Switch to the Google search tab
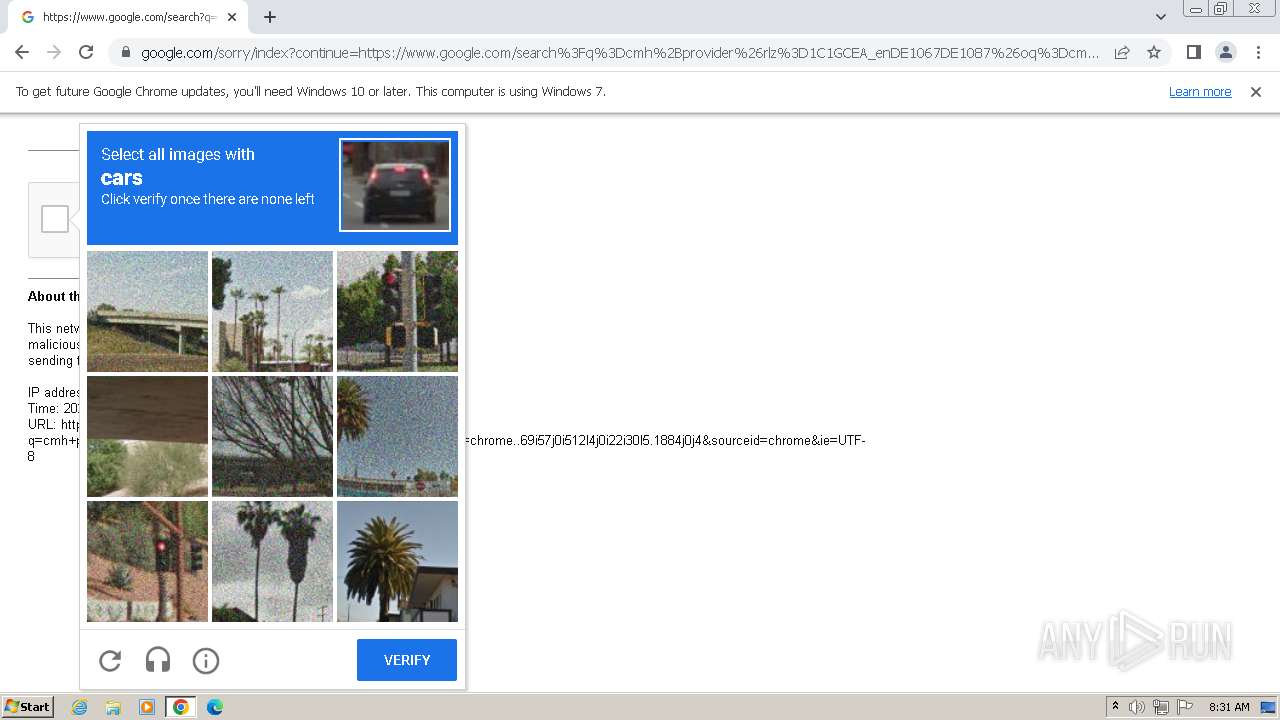The width and height of the screenshot is (1280, 720). (x=127, y=17)
